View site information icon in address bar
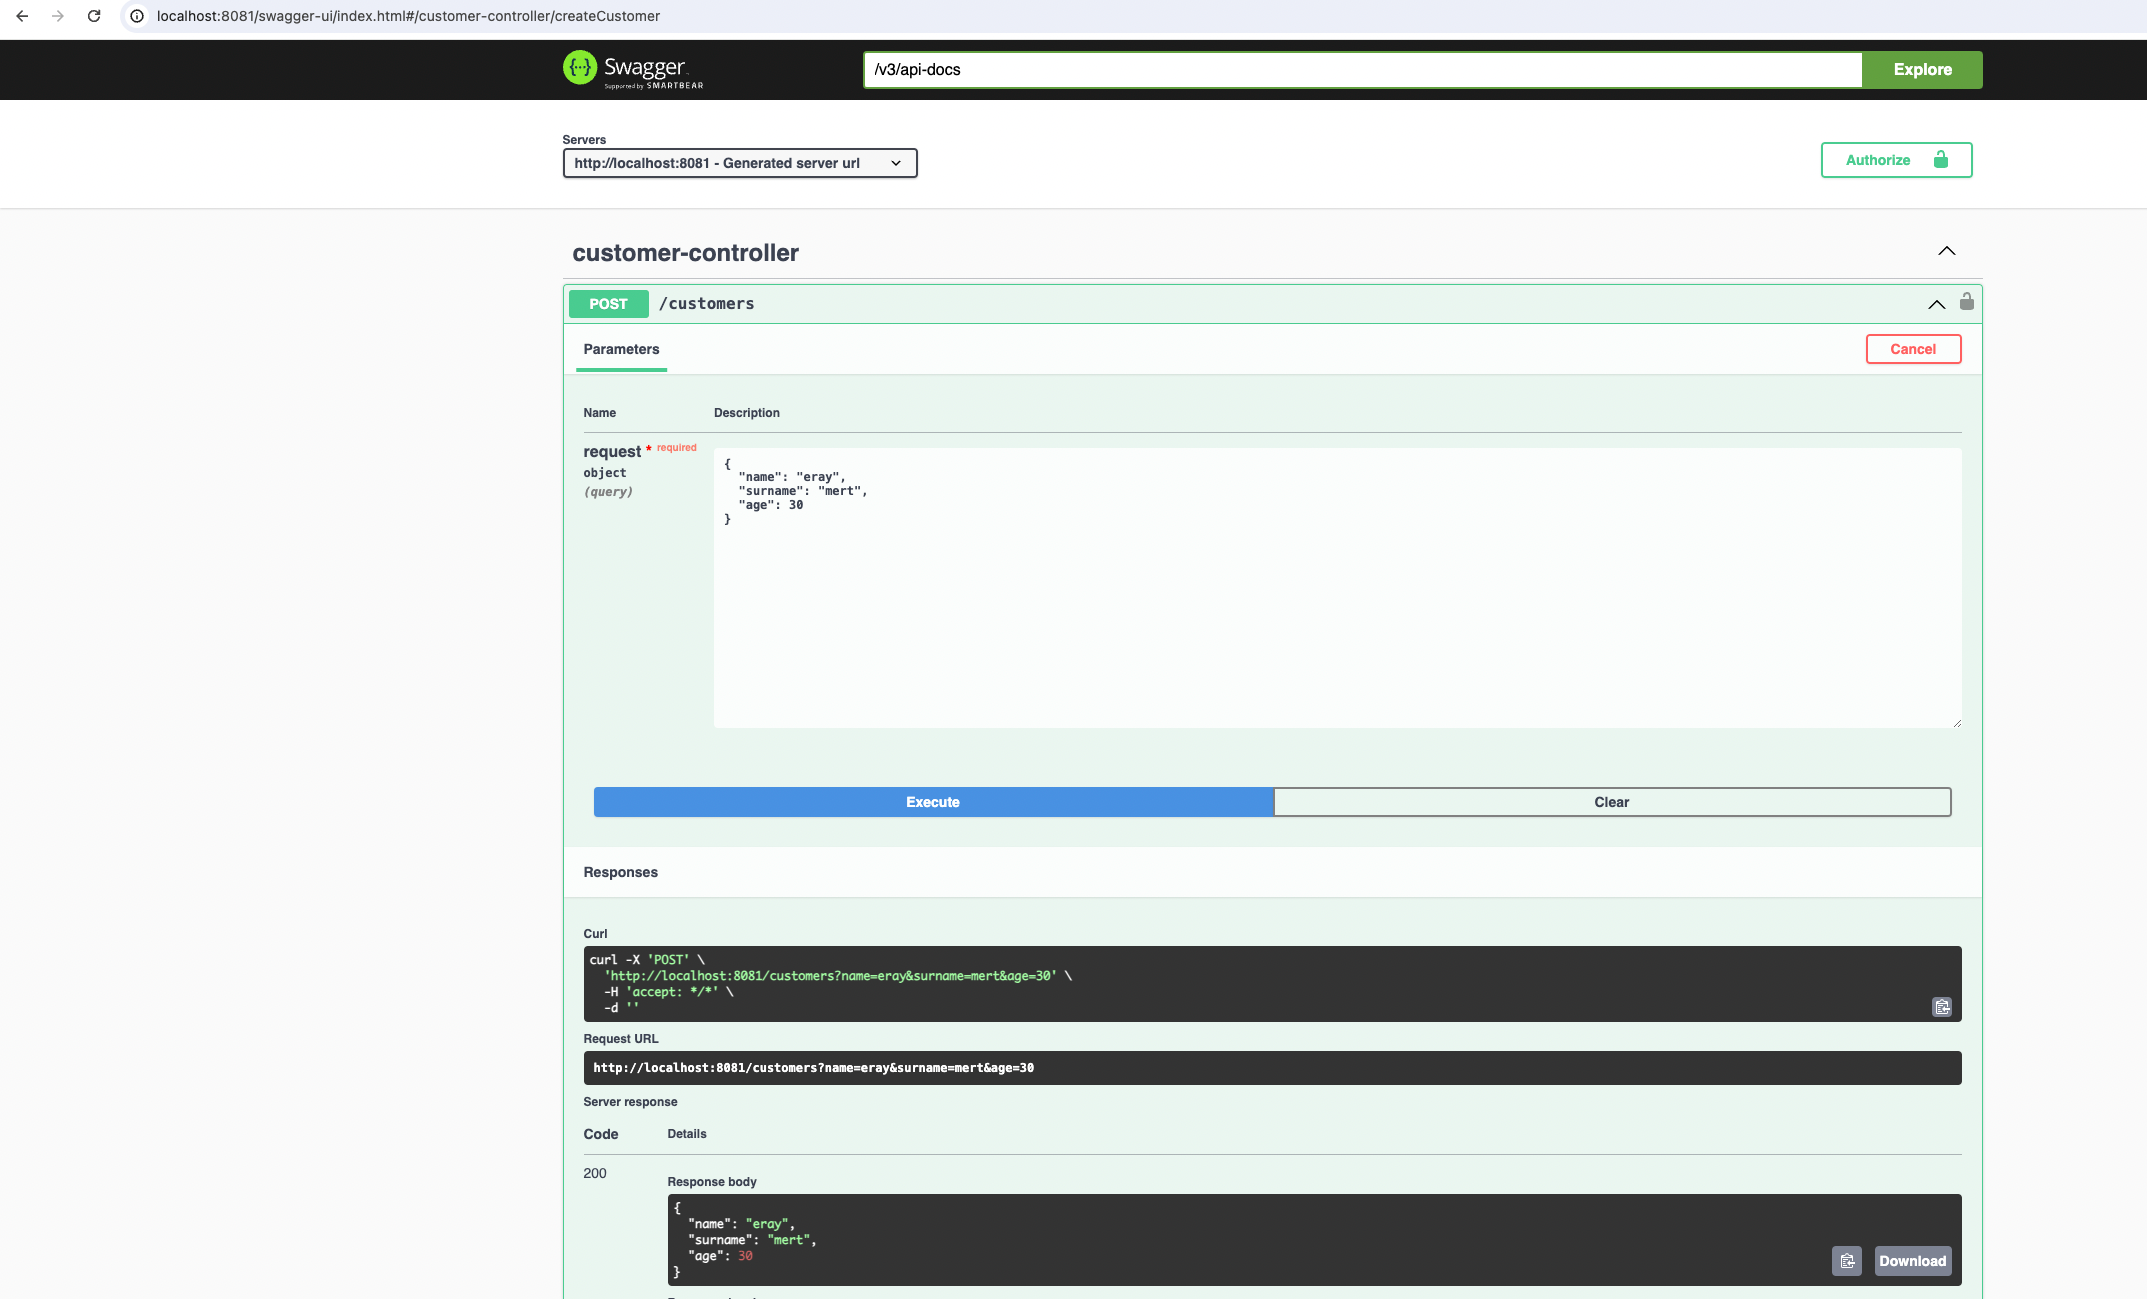Screen dimensions: 2147x1299 137,16
